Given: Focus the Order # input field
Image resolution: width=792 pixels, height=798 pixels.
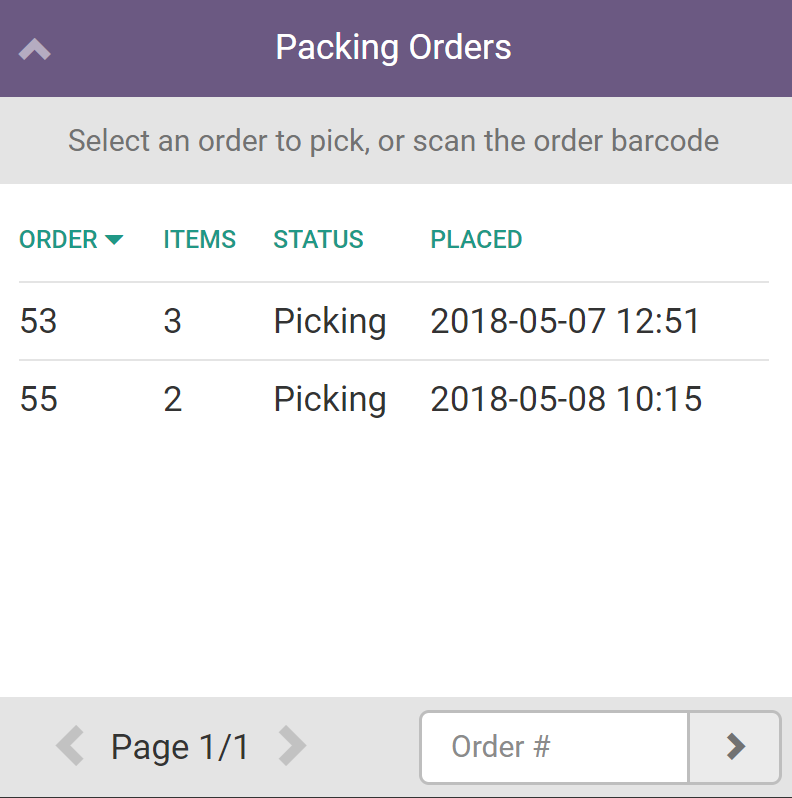Looking at the screenshot, I should click(554, 746).
